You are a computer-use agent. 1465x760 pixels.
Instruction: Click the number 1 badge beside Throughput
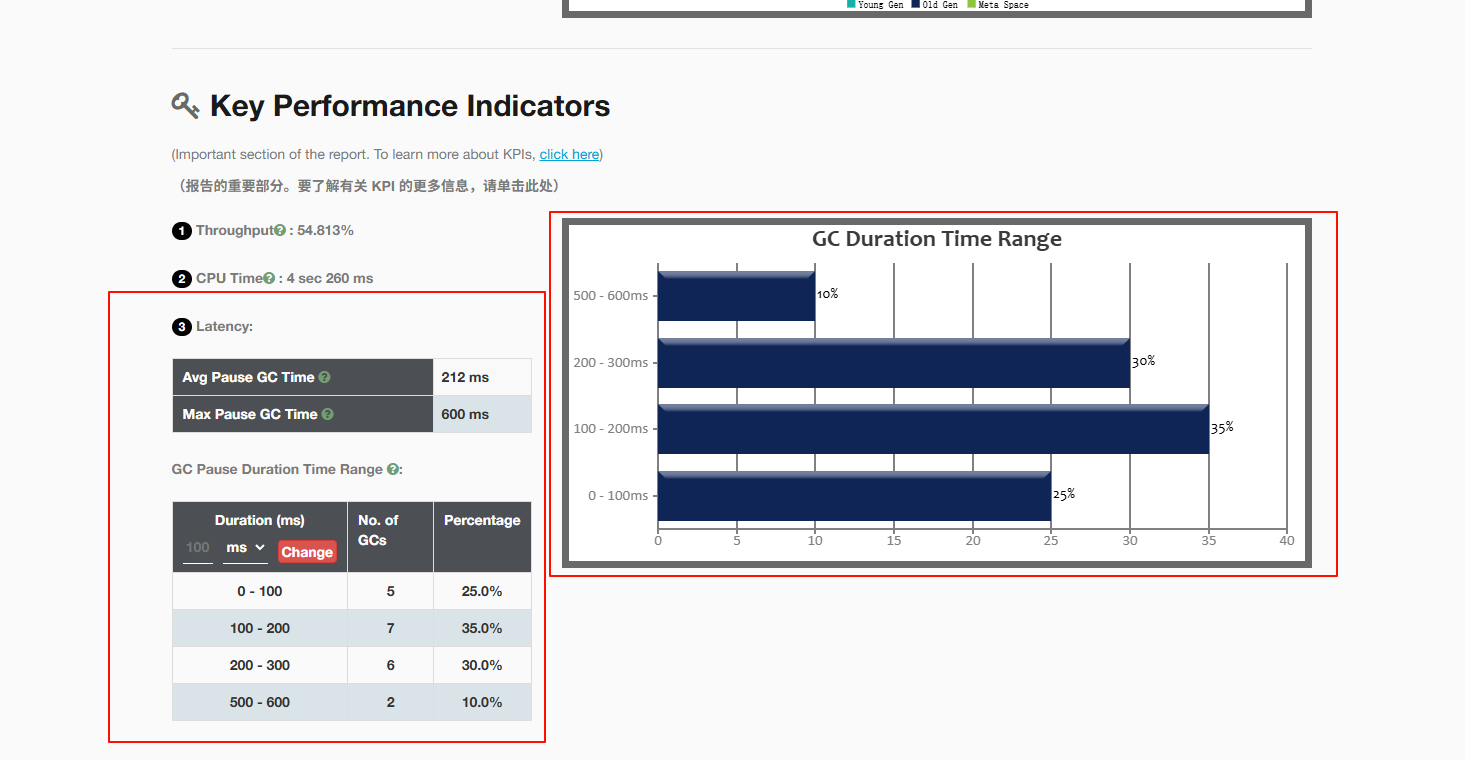[x=181, y=231]
